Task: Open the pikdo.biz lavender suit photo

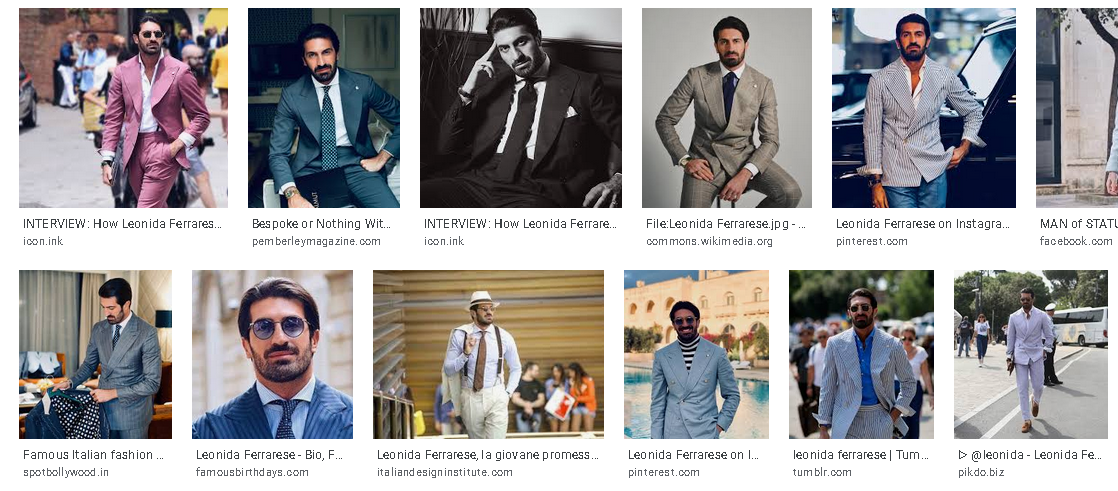Action: point(1031,354)
